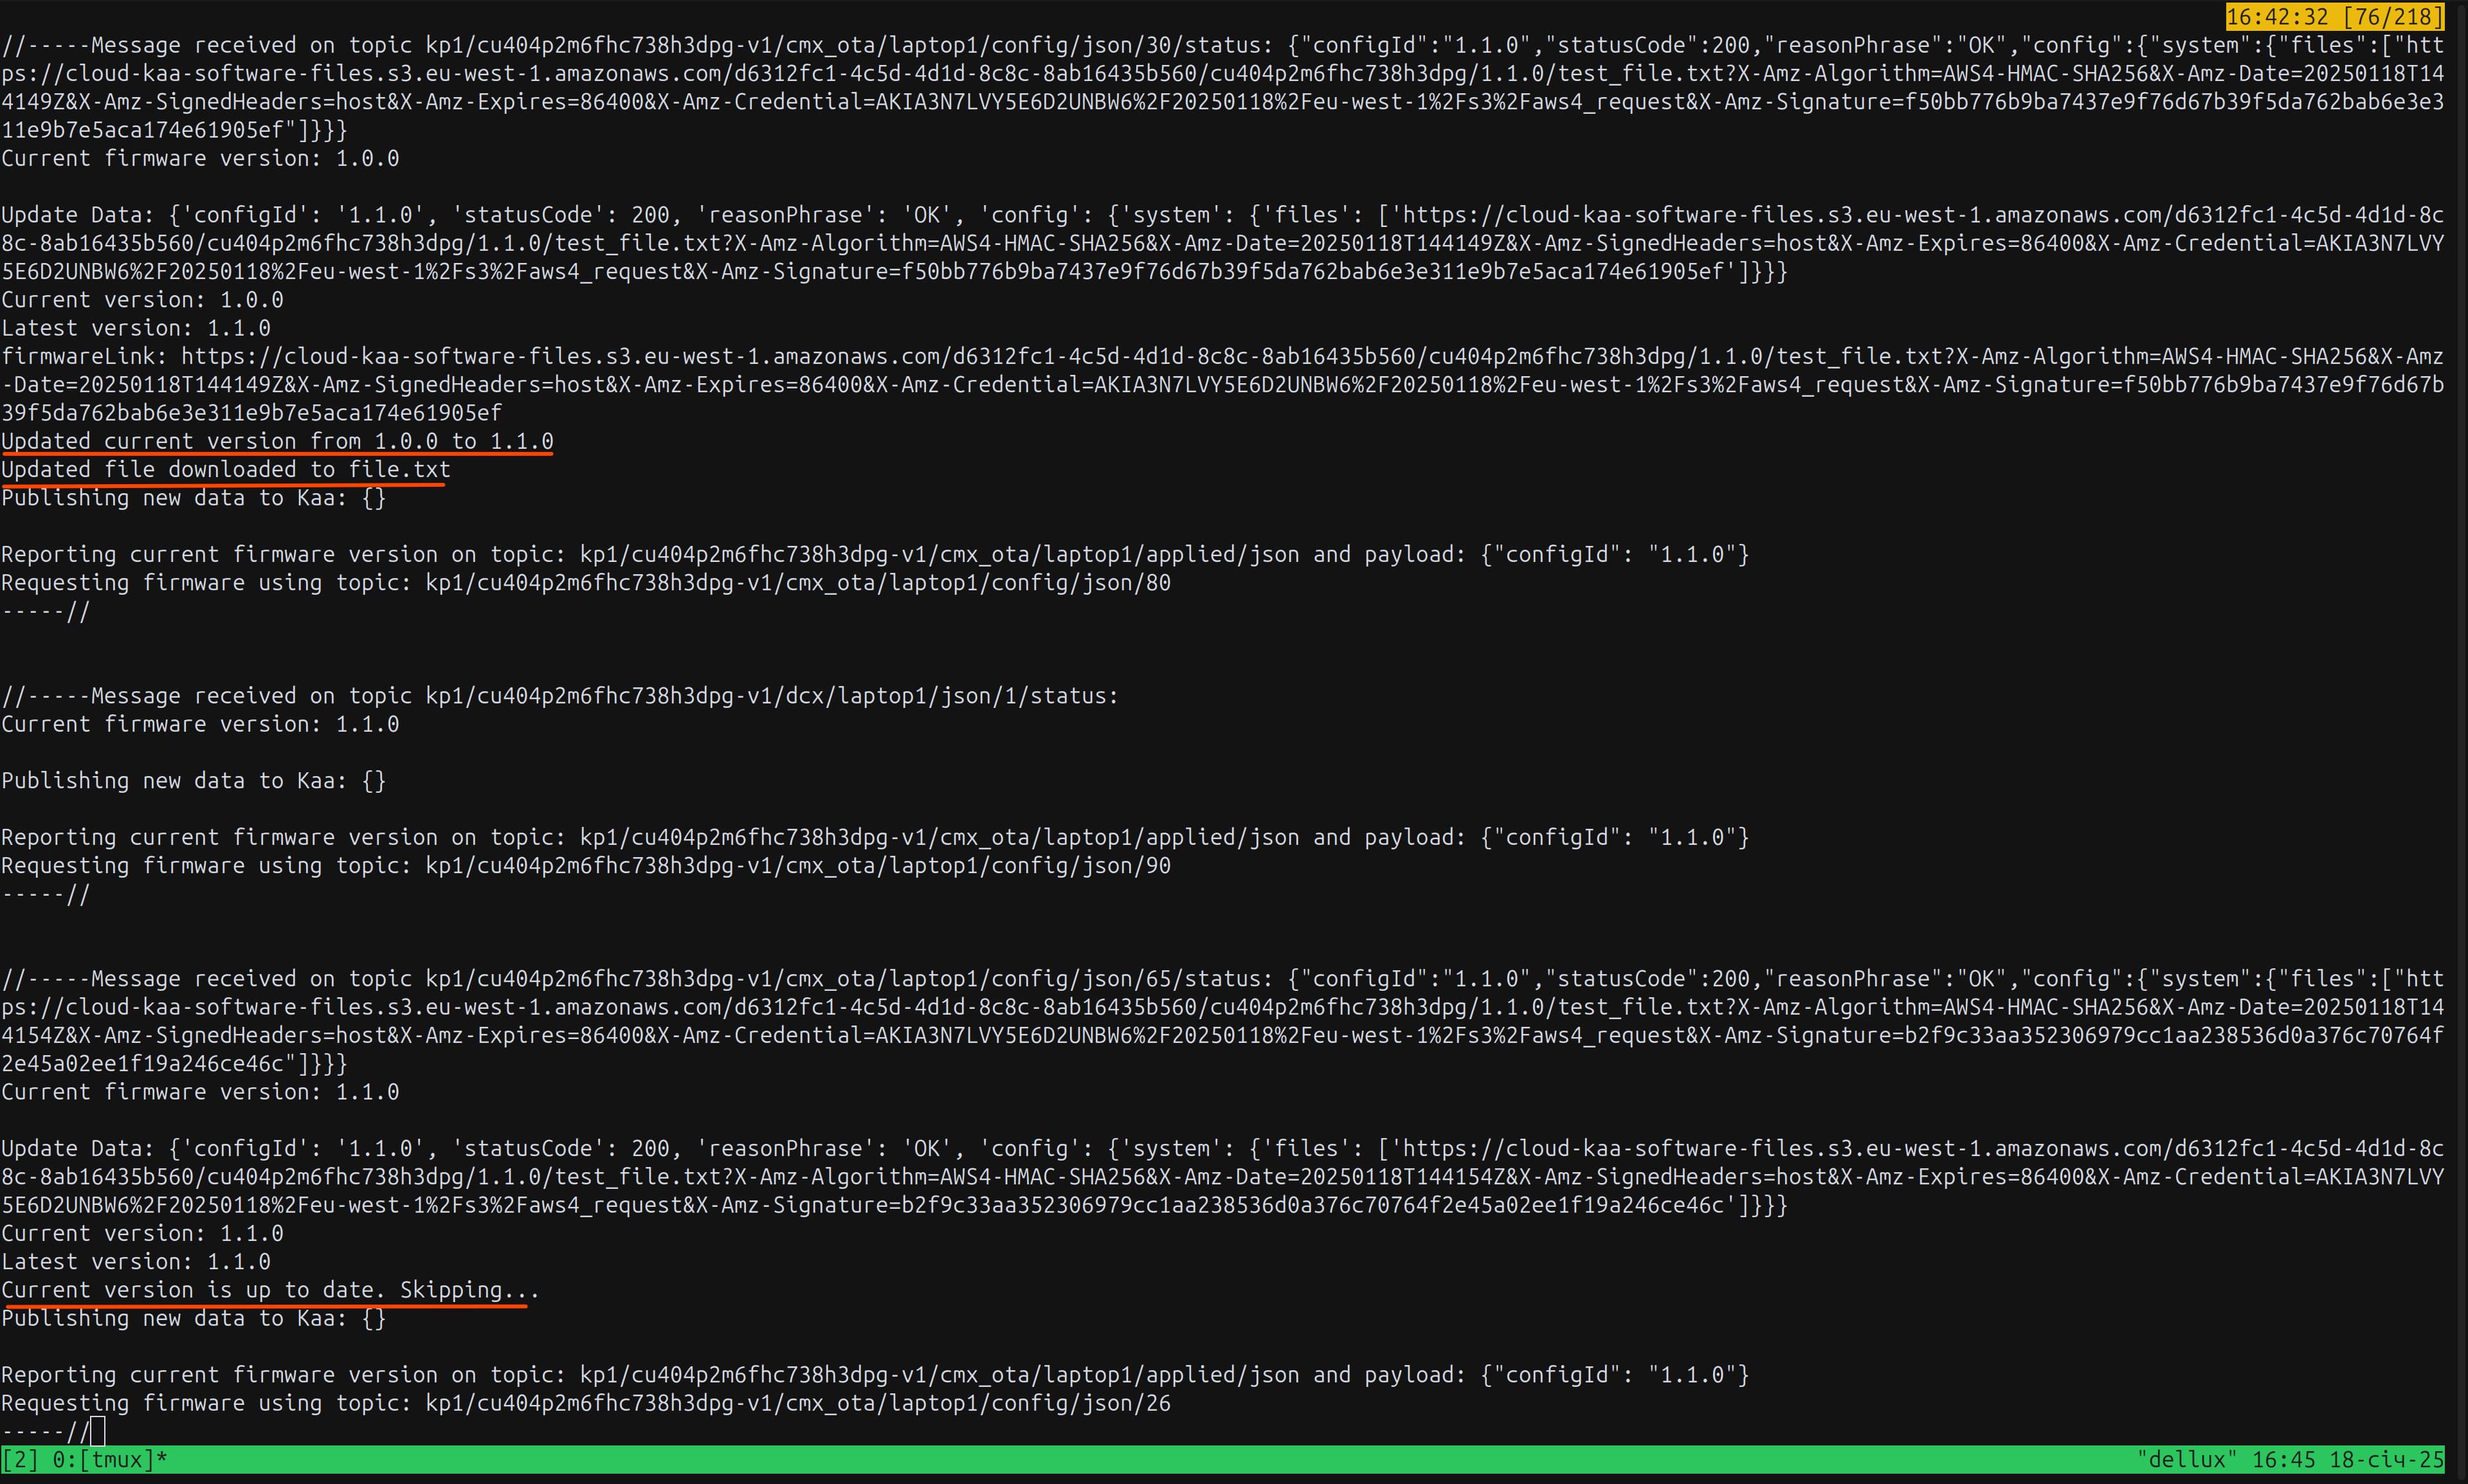Click "Current version is up to date. Skipping..."
Viewport: 2468px width, 1484px height.
(270, 1290)
